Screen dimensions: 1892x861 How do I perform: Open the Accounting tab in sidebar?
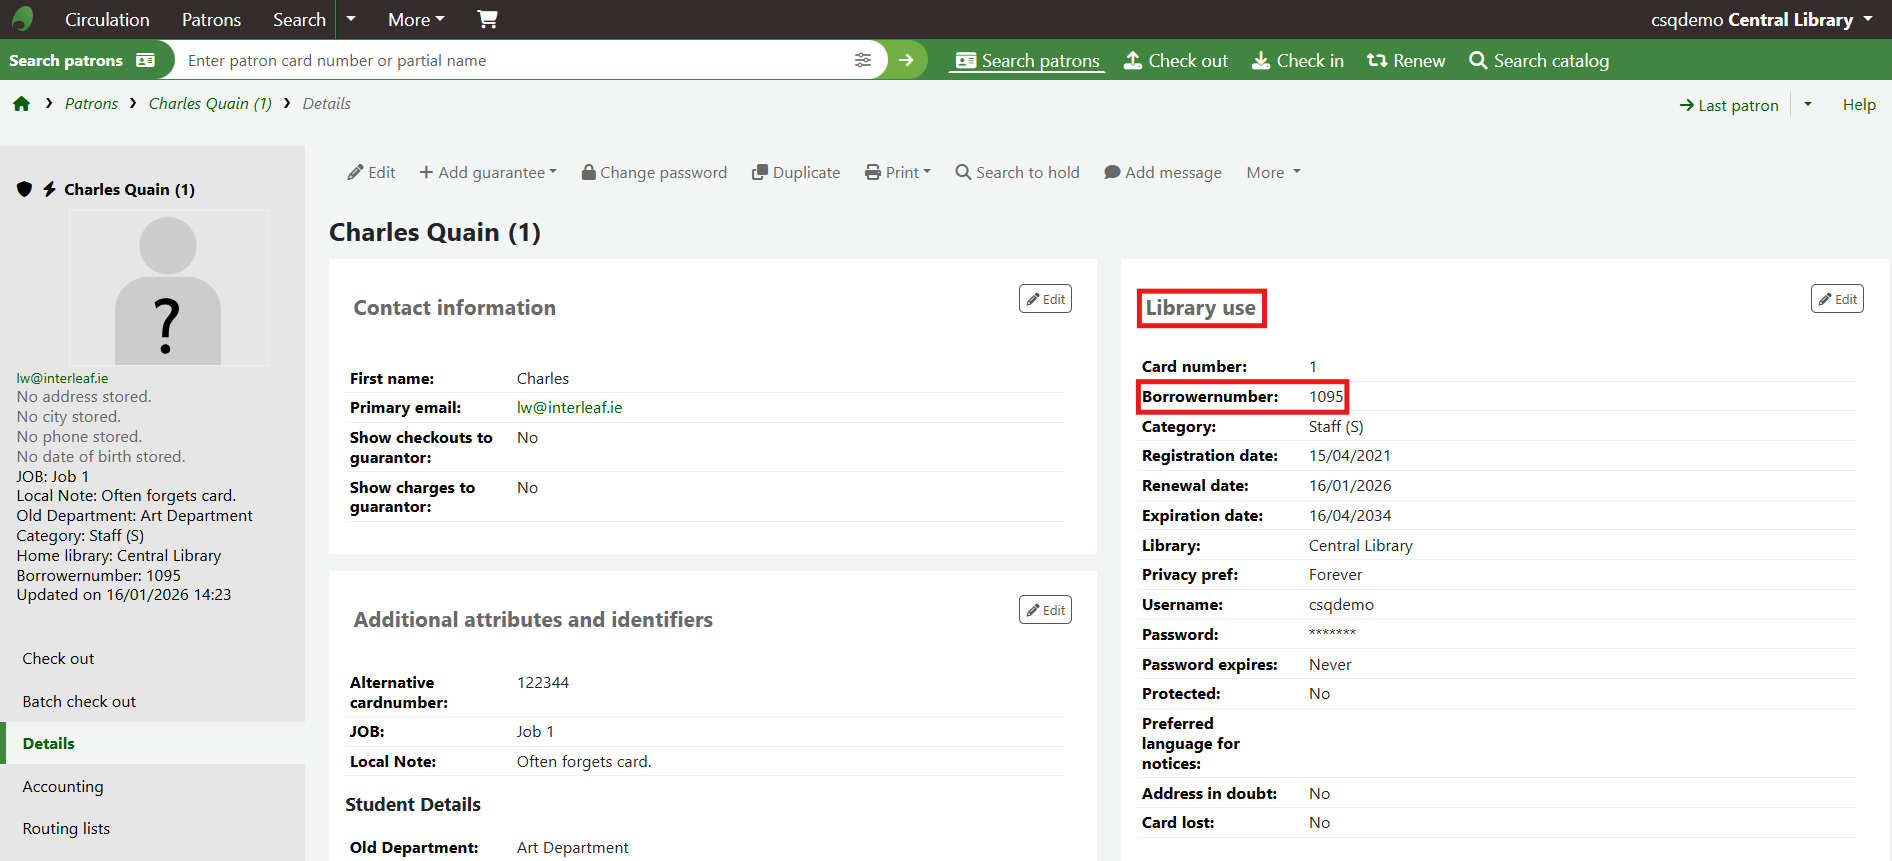[x=63, y=787]
